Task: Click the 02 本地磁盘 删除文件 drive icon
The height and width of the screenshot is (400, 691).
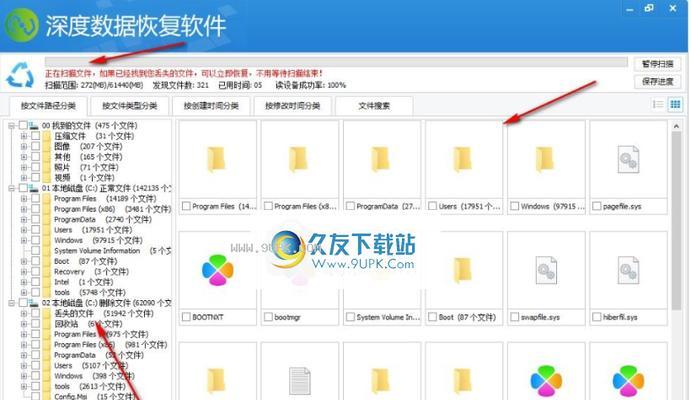Action: coord(33,303)
